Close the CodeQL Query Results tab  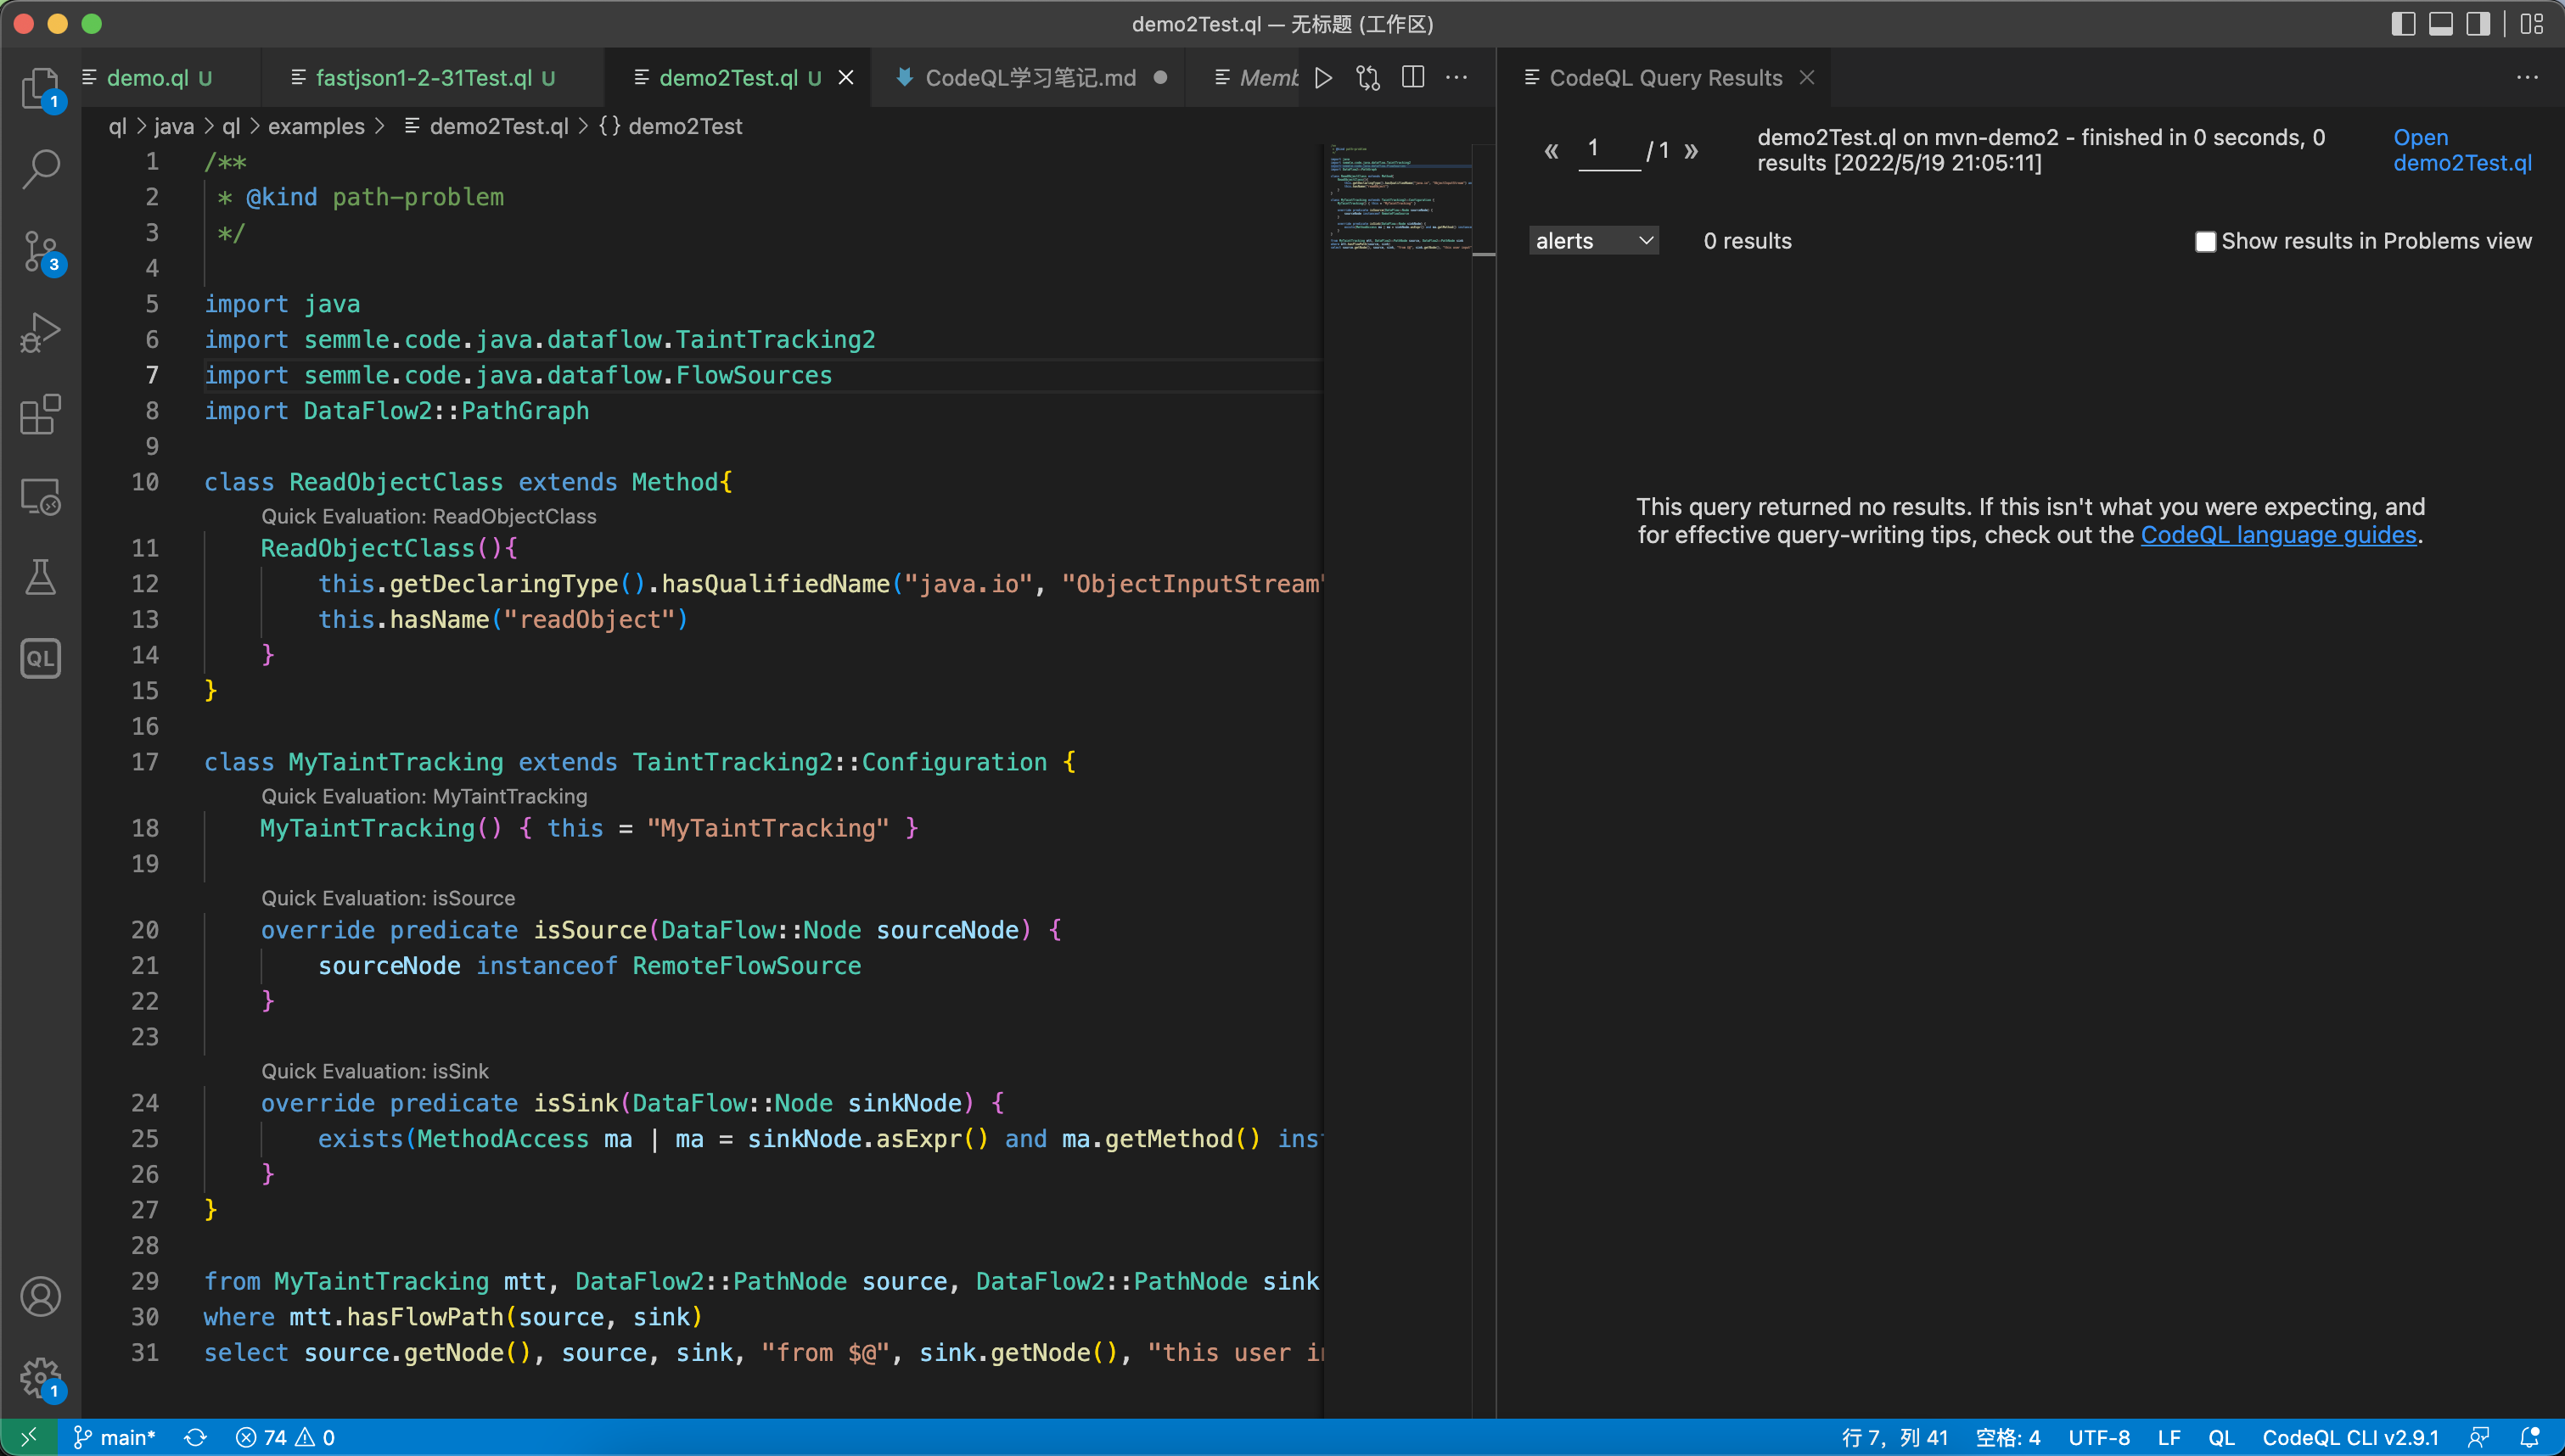[1807, 78]
